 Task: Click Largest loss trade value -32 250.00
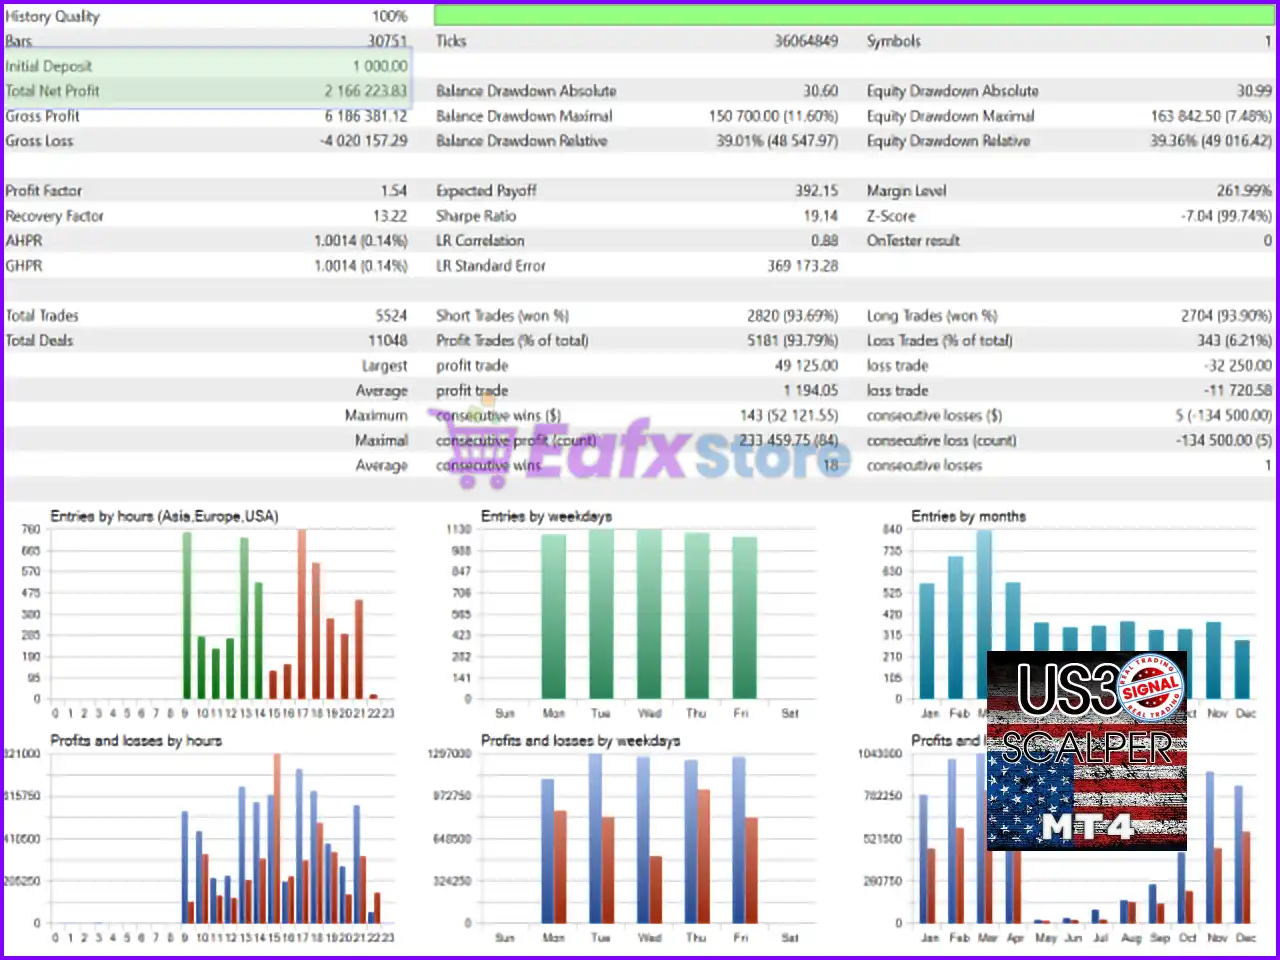click(x=1238, y=366)
